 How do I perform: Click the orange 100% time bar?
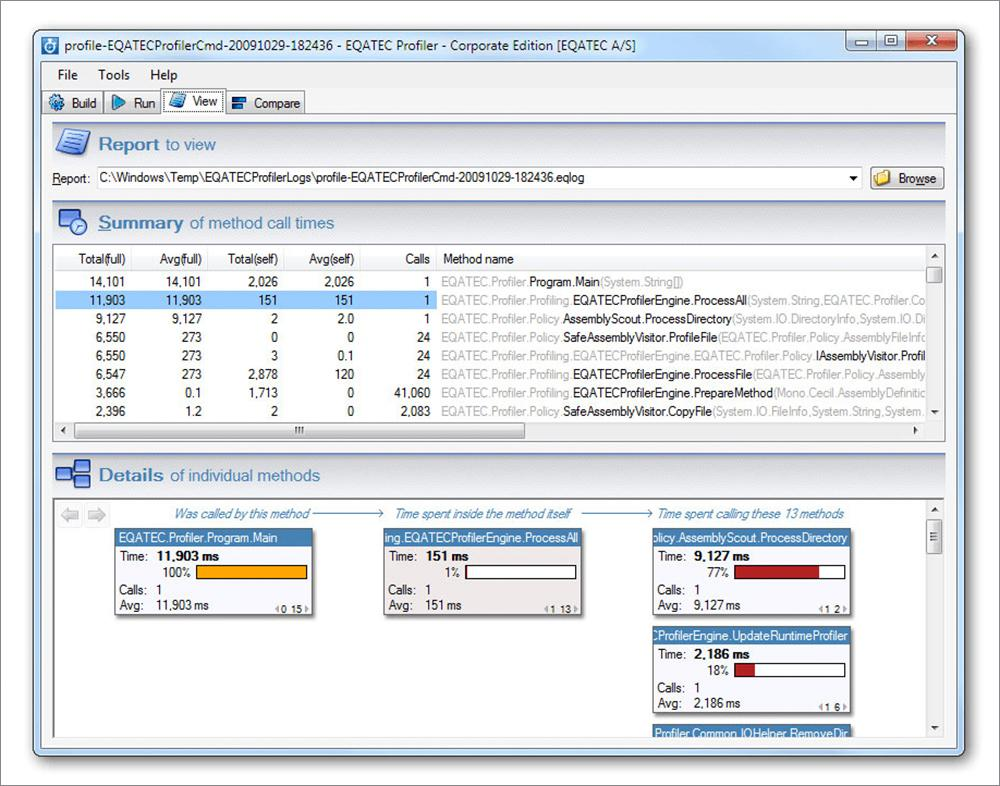pyautogui.click(x=252, y=572)
